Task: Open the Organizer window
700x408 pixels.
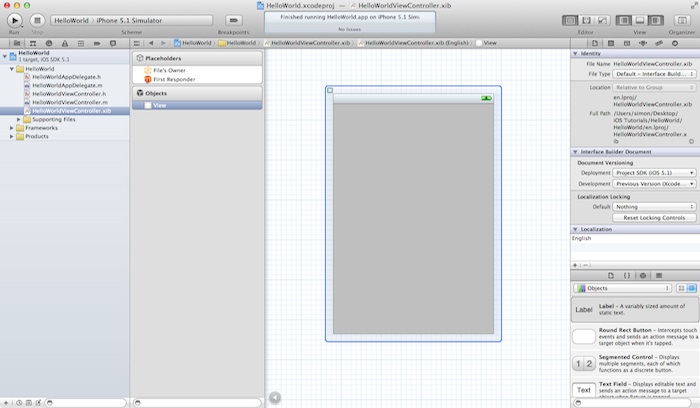Action: [x=681, y=20]
